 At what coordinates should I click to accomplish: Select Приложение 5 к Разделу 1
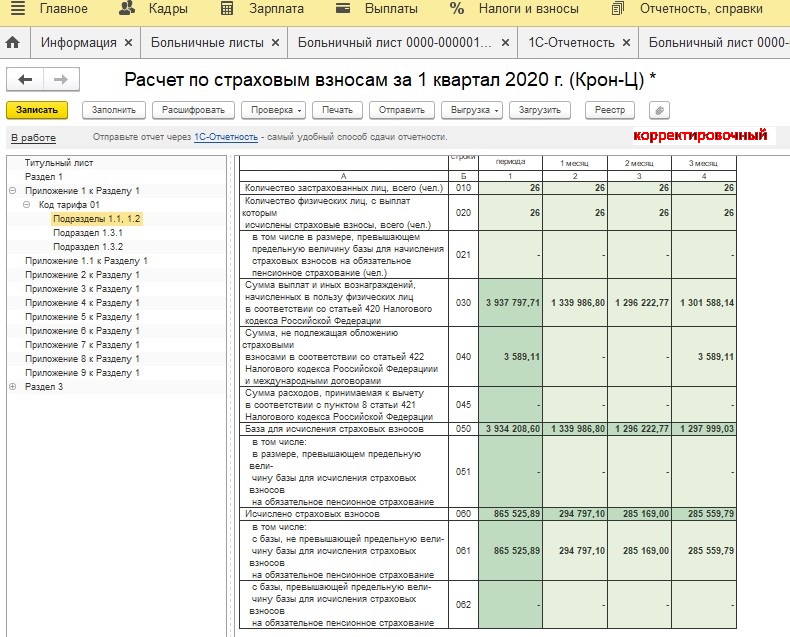[x=82, y=317]
